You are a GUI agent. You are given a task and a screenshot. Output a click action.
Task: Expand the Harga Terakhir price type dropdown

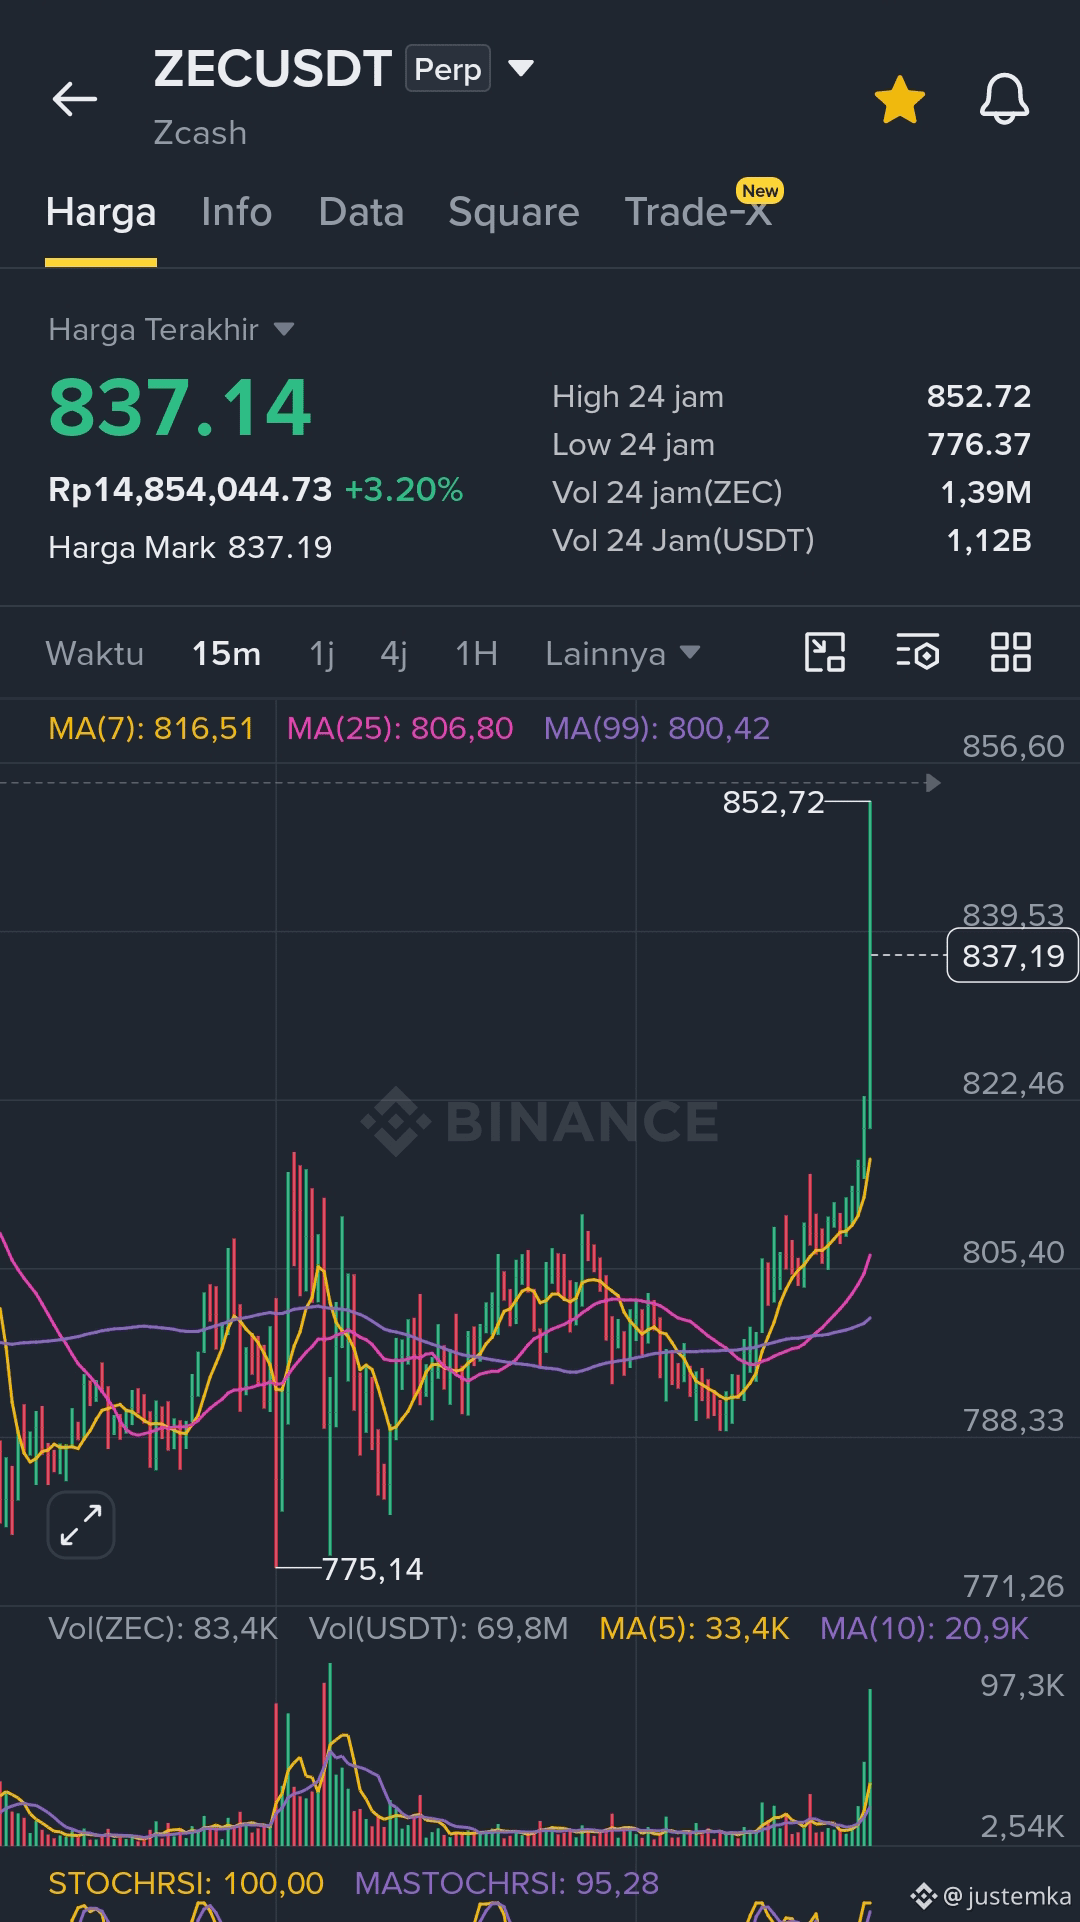click(171, 329)
